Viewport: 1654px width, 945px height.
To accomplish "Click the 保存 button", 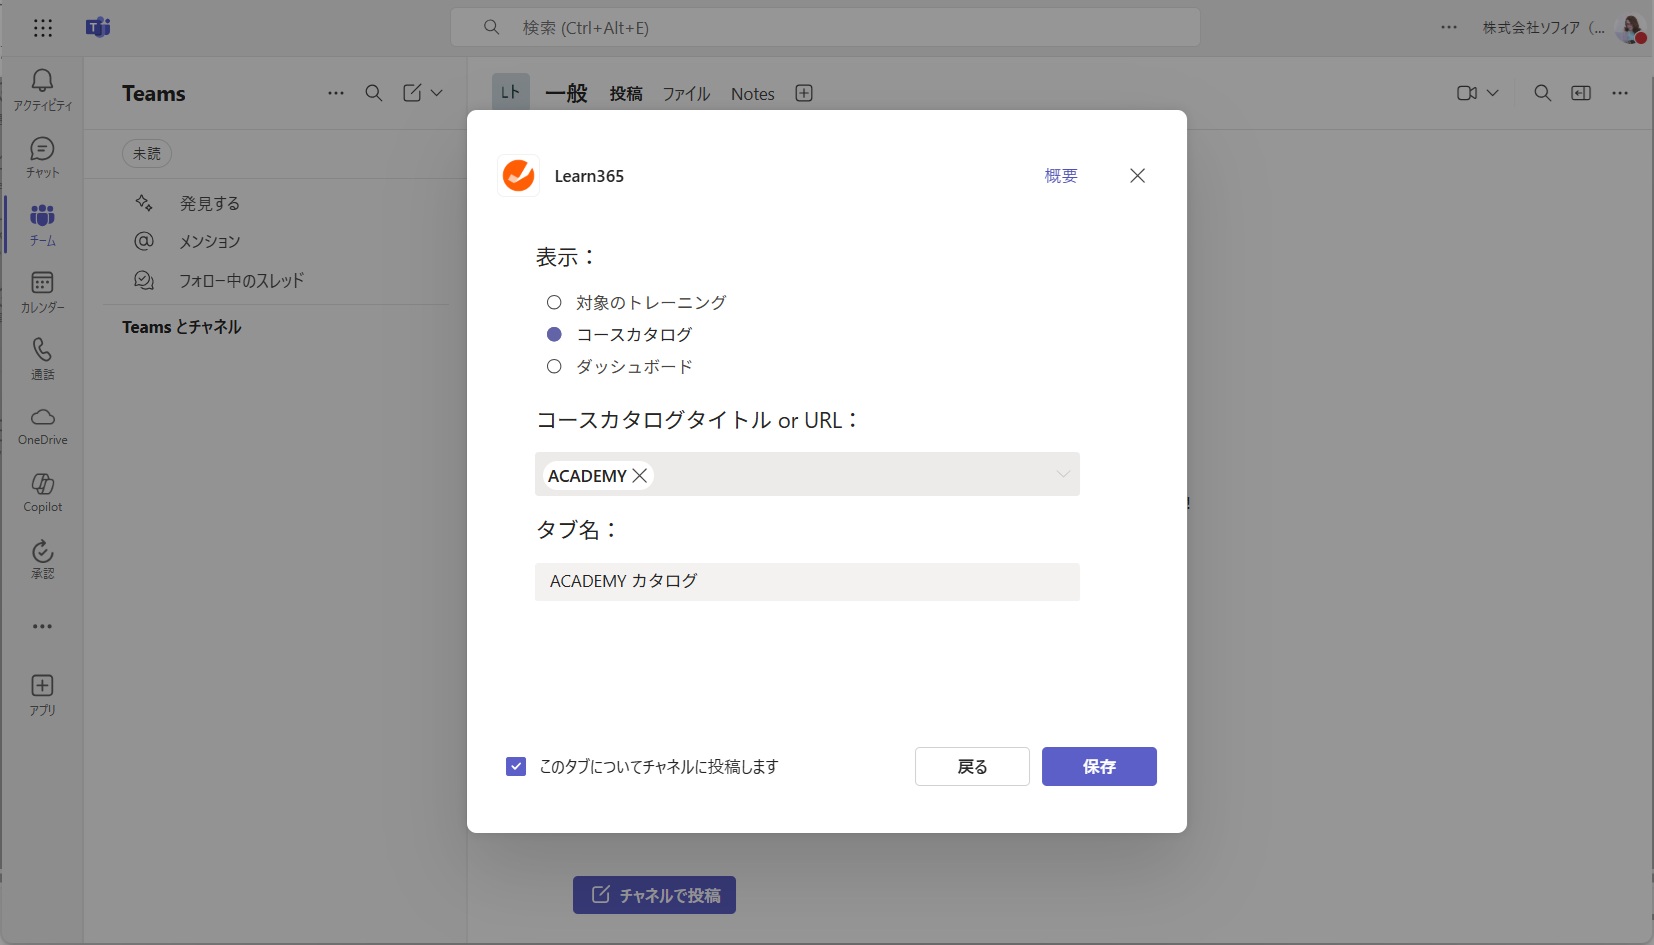I will pyautogui.click(x=1099, y=766).
